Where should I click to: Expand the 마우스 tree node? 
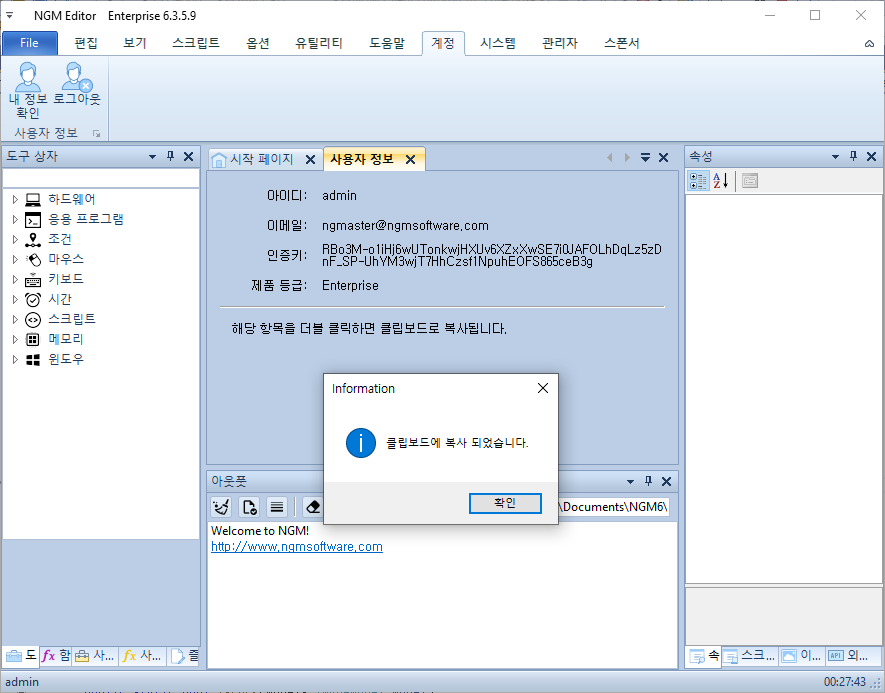coord(15,259)
